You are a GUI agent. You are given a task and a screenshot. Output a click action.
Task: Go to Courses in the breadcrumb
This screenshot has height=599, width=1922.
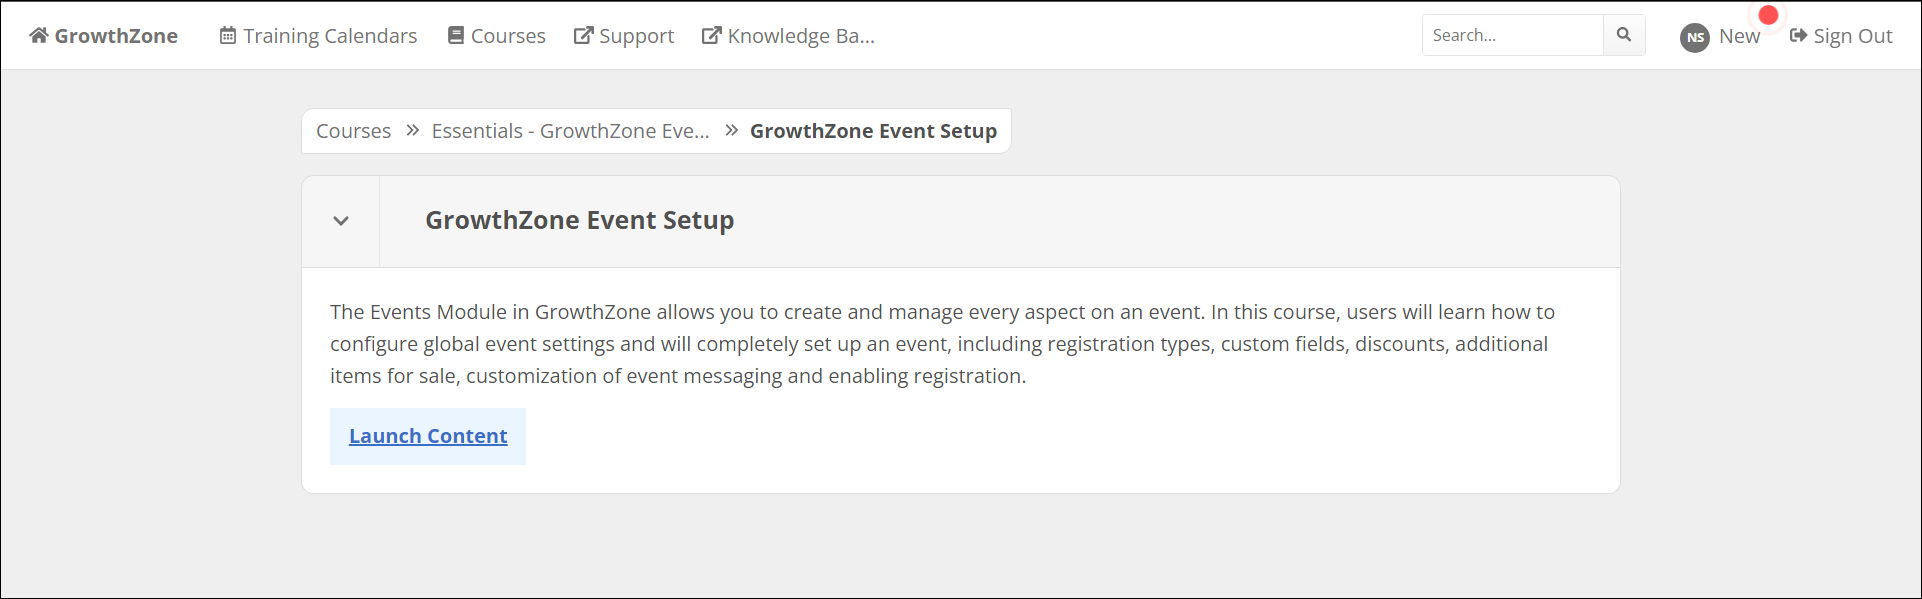[x=354, y=131]
